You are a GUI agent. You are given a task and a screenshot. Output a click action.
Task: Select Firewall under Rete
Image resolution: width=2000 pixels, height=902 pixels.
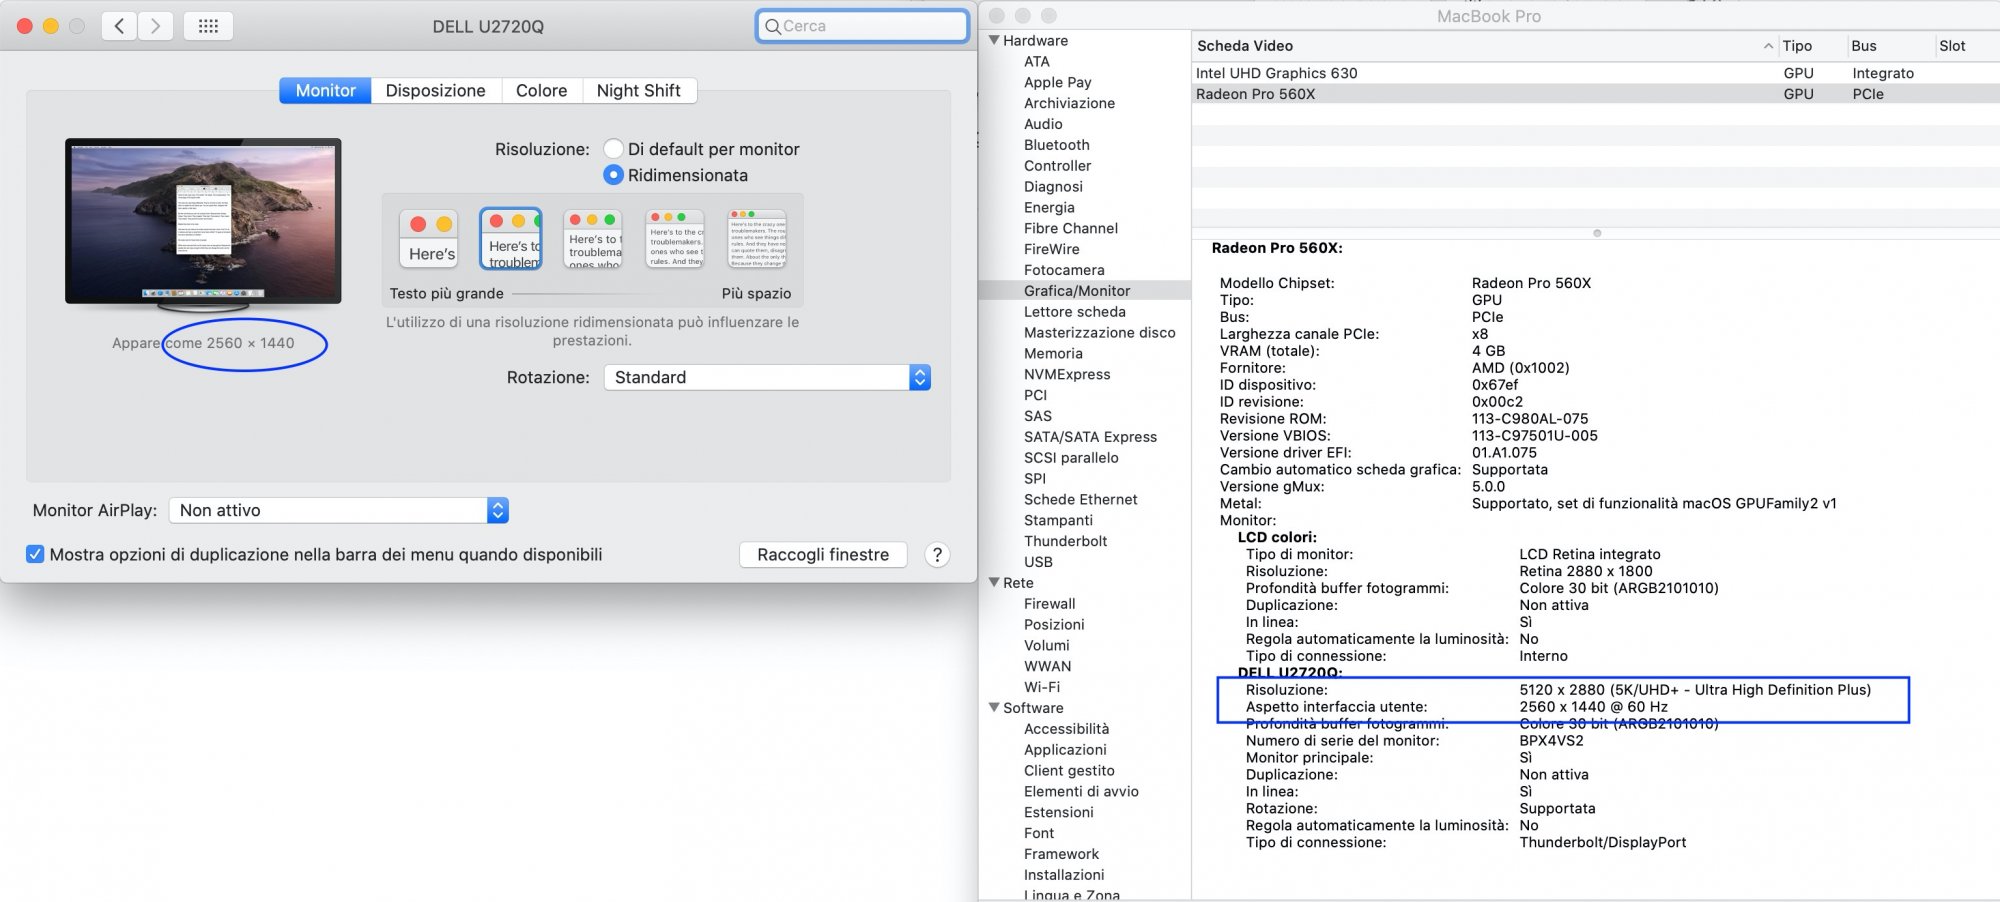(1049, 604)
